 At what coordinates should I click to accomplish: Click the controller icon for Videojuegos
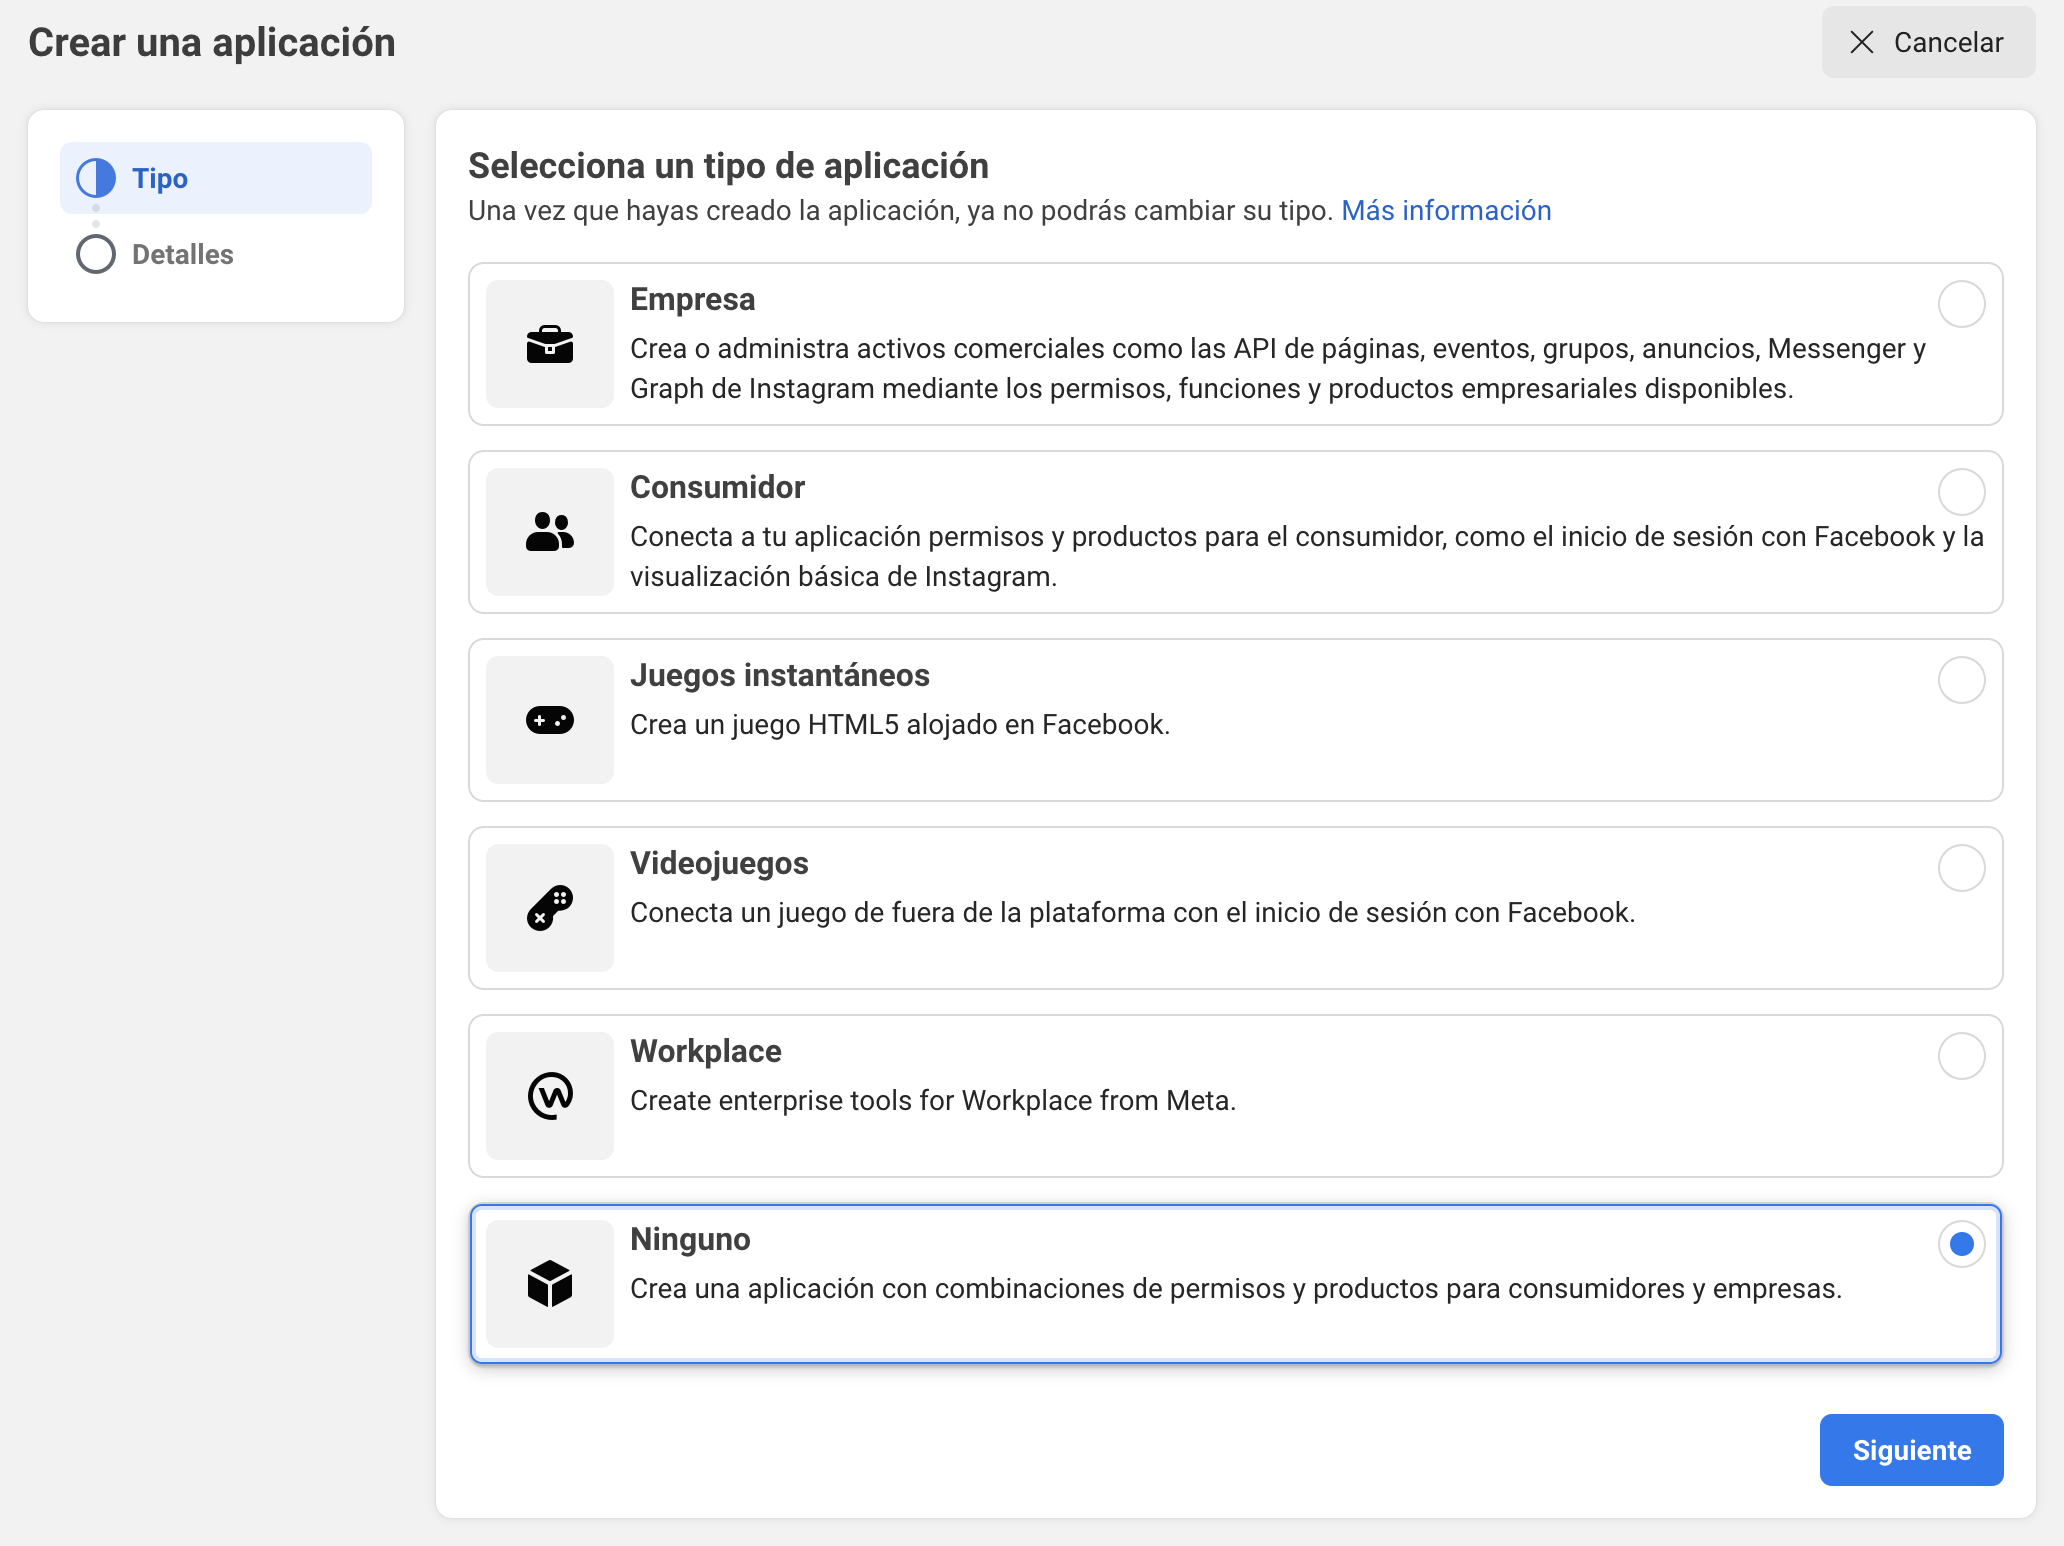pos(550,908)
